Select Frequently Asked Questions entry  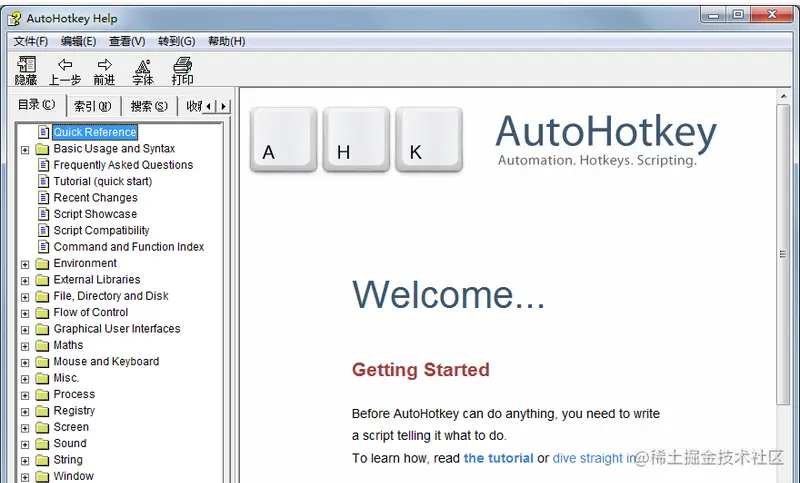123,165
